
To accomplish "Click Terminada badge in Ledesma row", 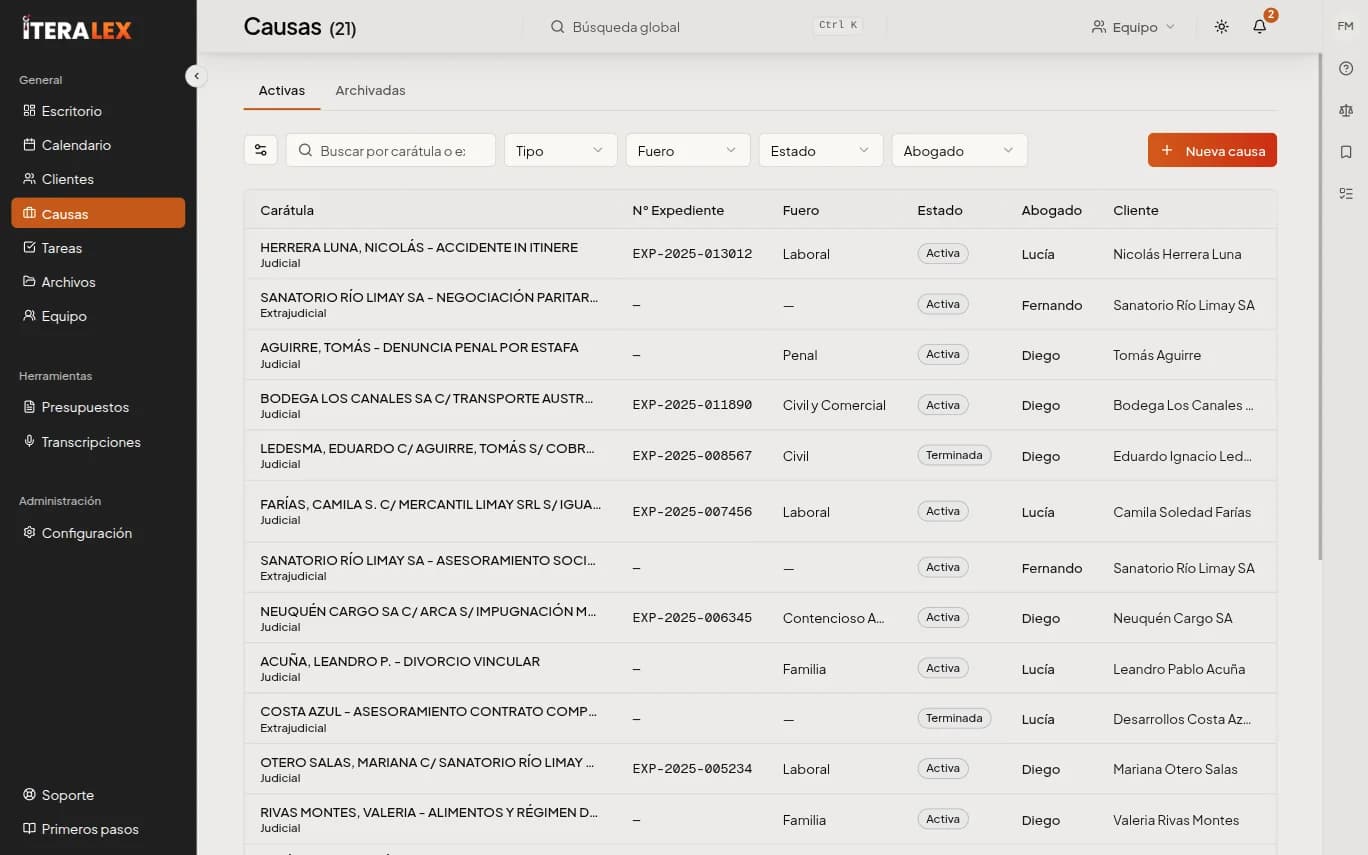I will tap(954, 455).
